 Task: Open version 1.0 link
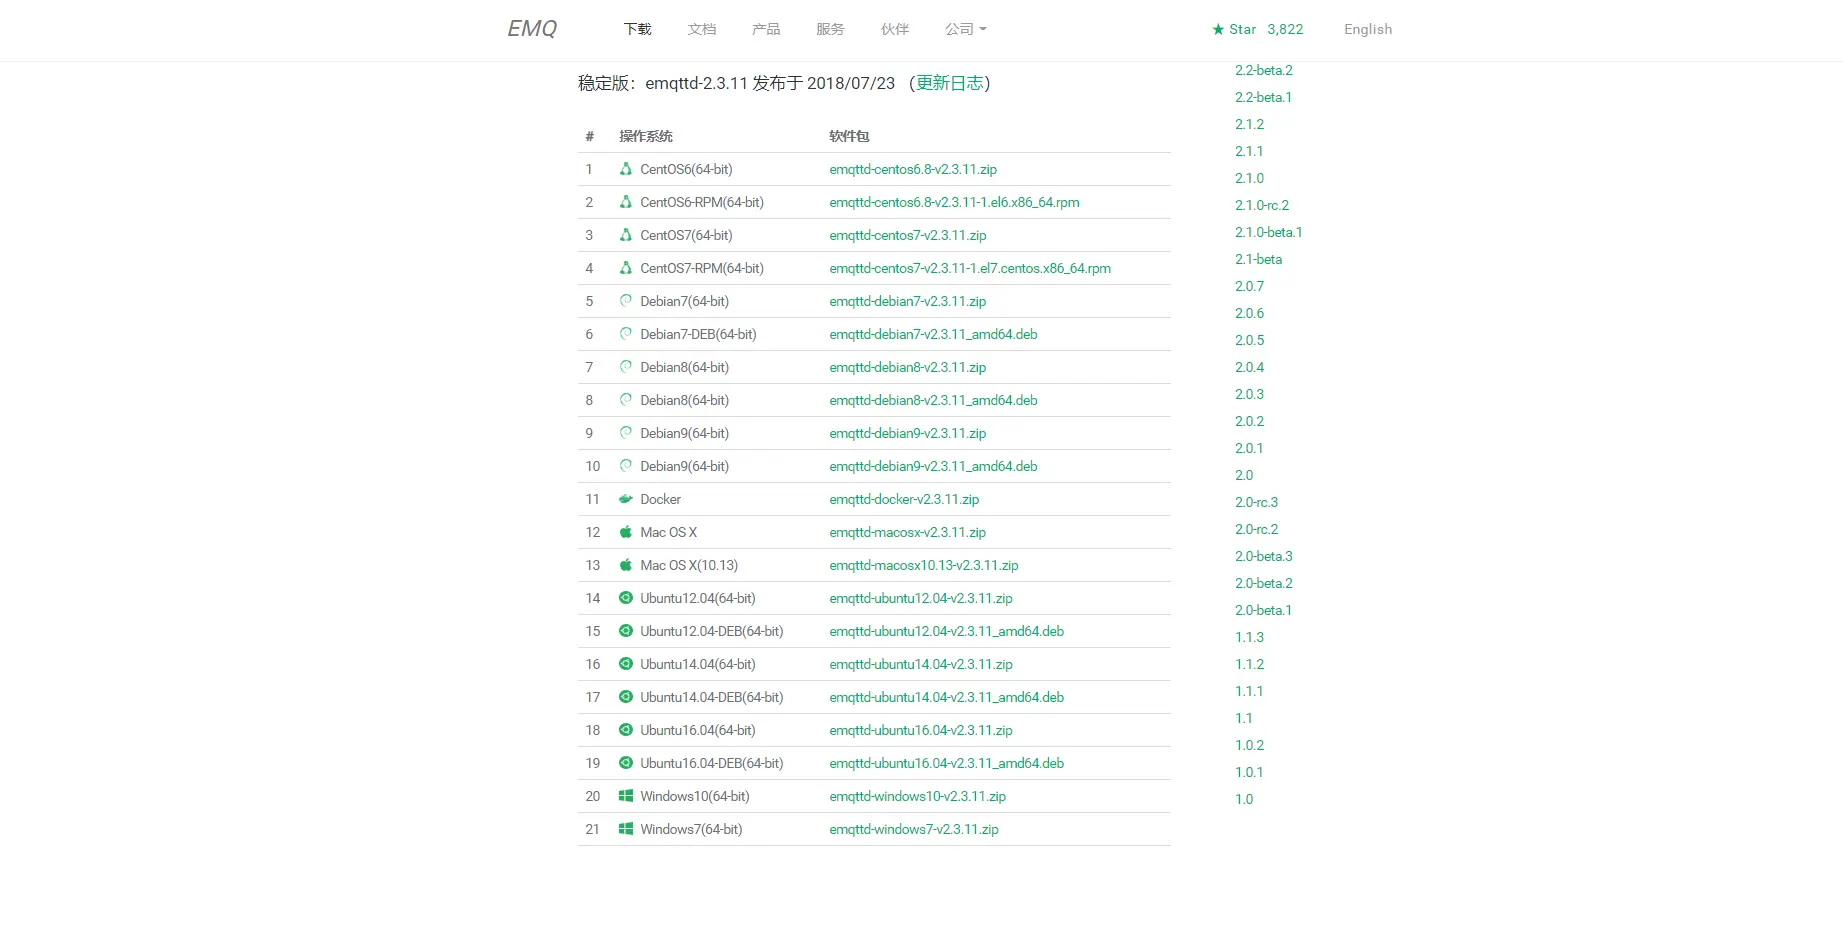click(x=1243, y=799)
